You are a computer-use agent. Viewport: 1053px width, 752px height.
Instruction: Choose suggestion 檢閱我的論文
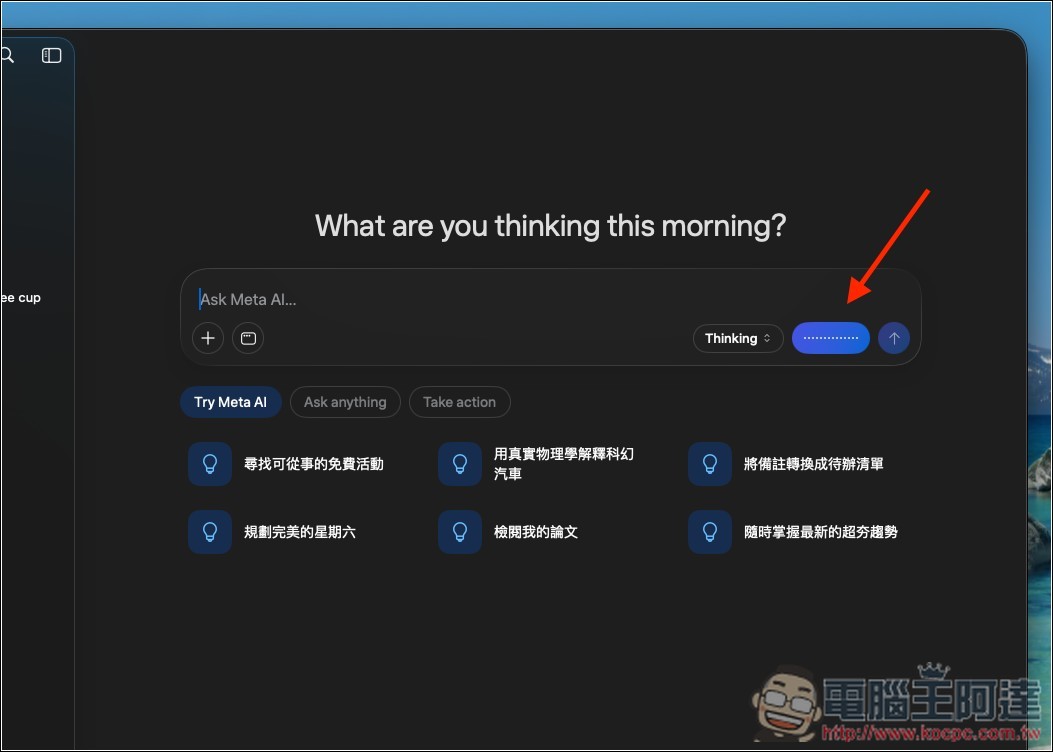point(508,532)
